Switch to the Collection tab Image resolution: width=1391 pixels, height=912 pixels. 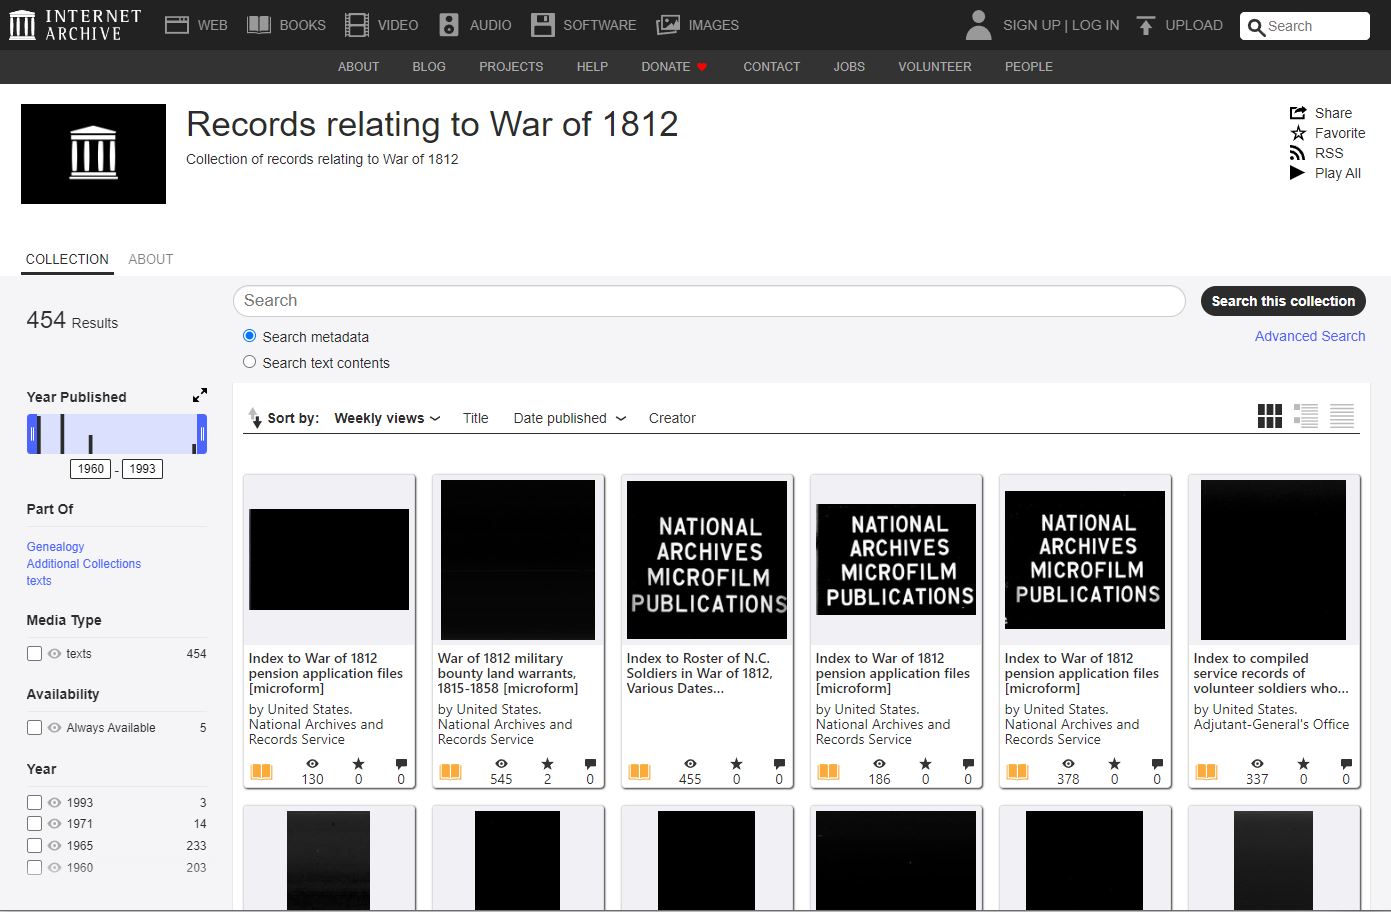tap(67, 259)
